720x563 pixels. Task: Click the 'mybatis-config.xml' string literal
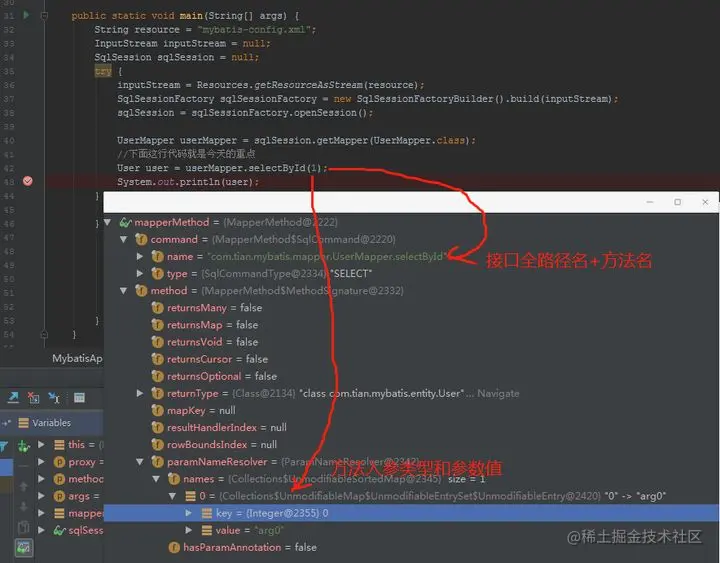pos(254,29)
